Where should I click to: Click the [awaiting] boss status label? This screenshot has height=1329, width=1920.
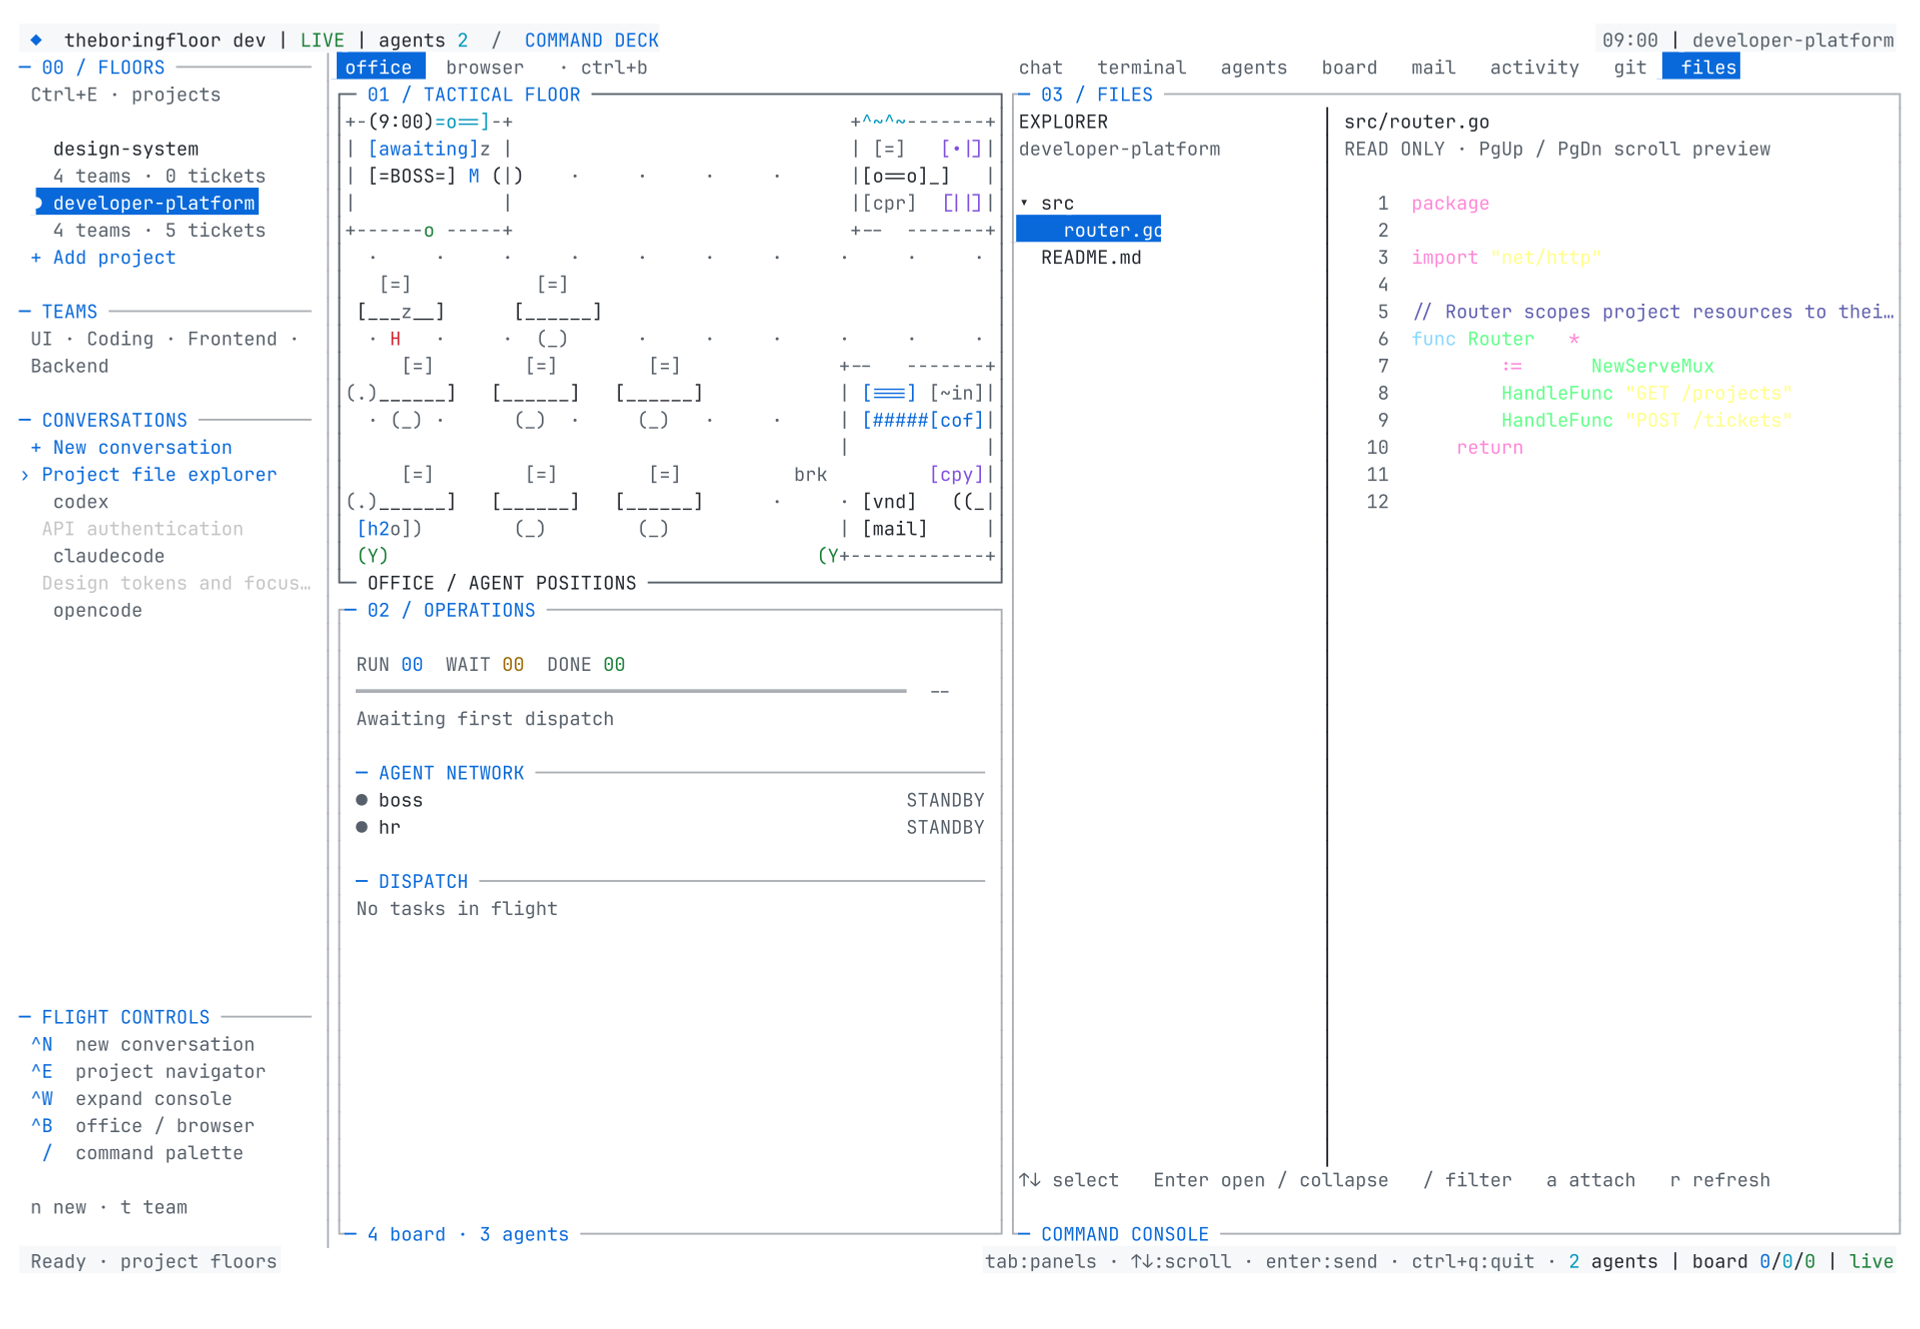pyautogui.click(x=423, y=149)
